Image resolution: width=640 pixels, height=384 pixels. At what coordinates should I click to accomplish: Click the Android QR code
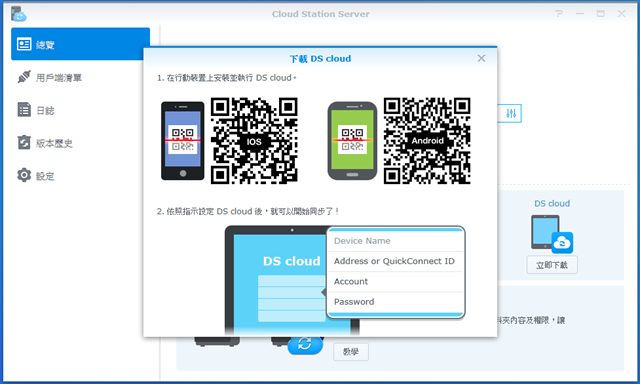click(427, 141)
